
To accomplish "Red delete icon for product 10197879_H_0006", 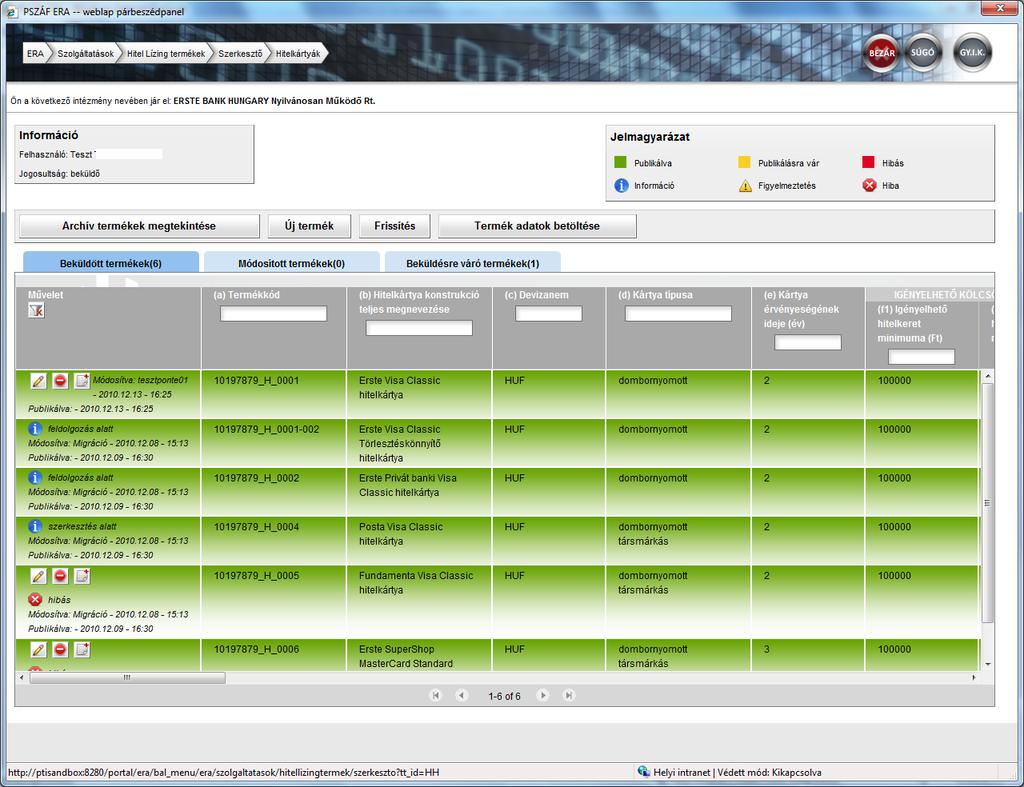I will tap(60, 650).
